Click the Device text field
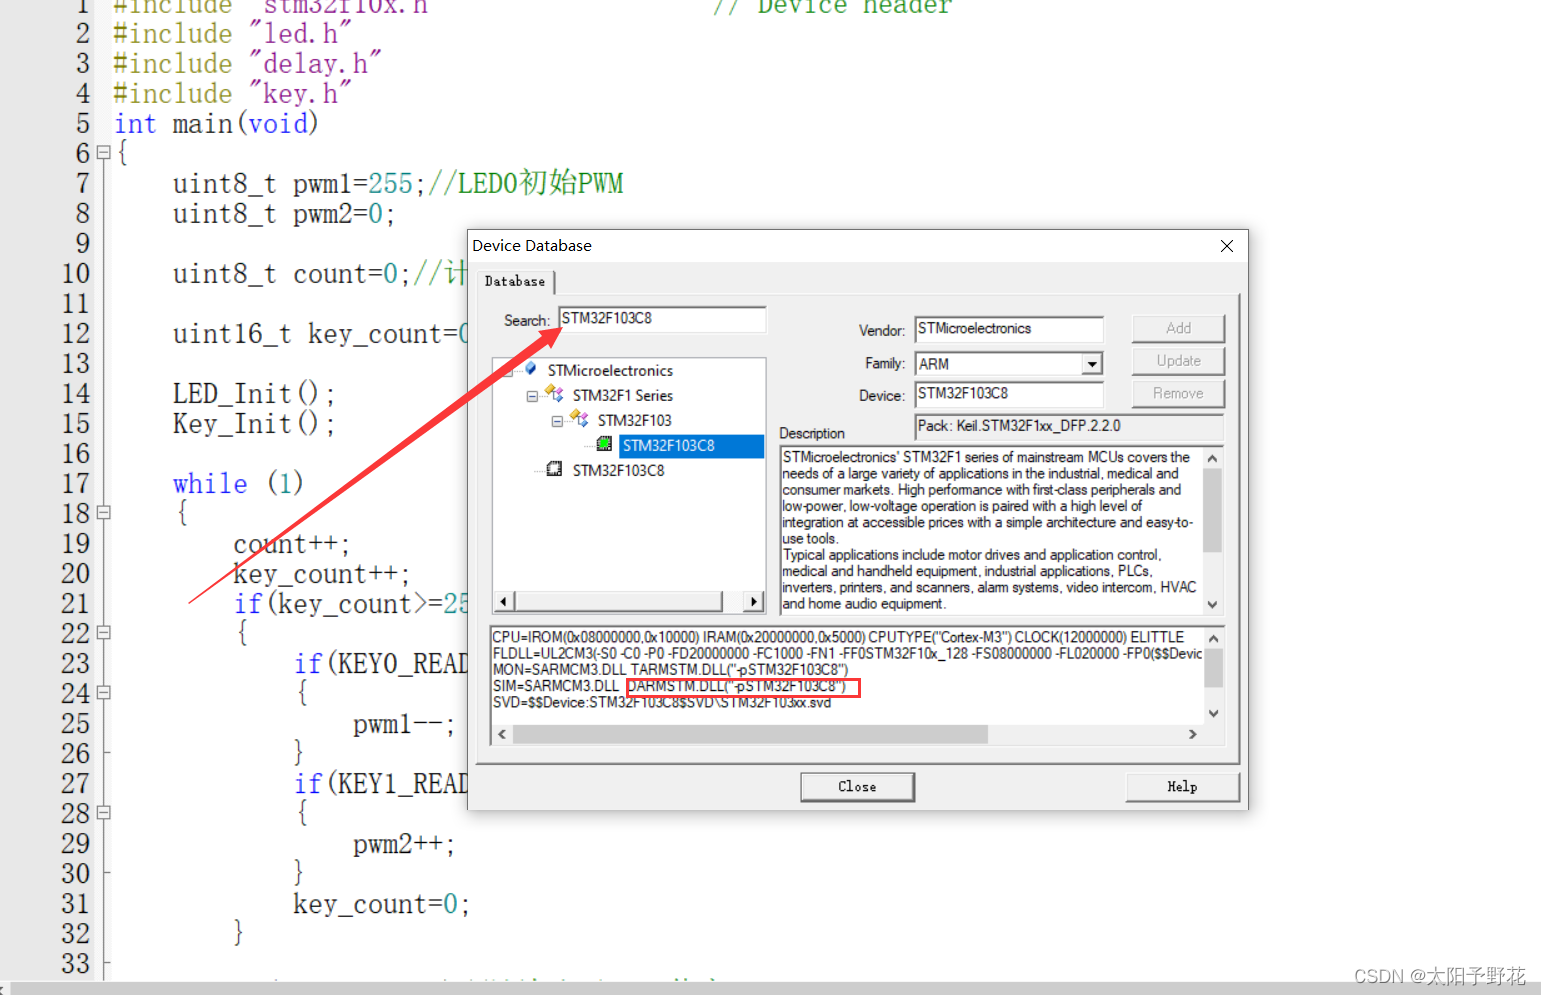Image resolution: width=1541 pixels, height=995 pixels. 1009,394
